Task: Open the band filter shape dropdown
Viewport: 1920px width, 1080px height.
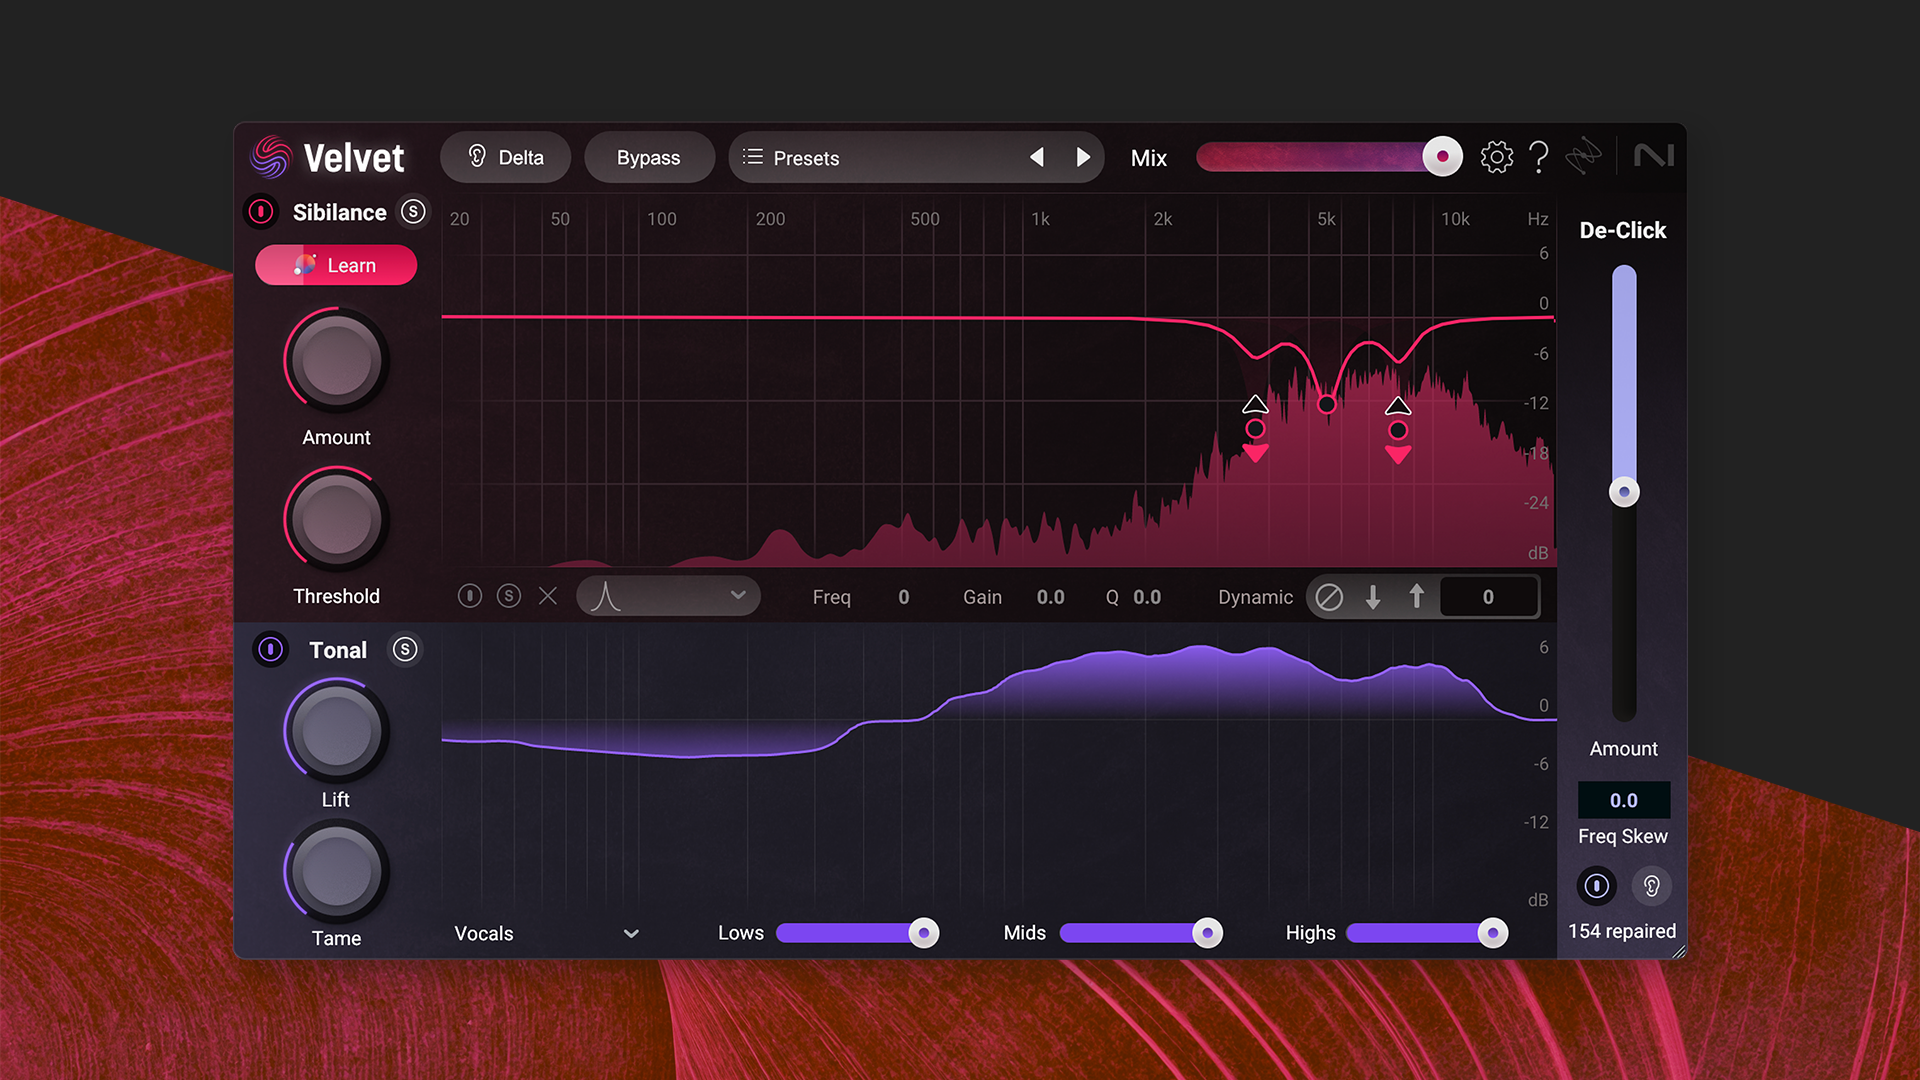Action: tap(668, 596)
